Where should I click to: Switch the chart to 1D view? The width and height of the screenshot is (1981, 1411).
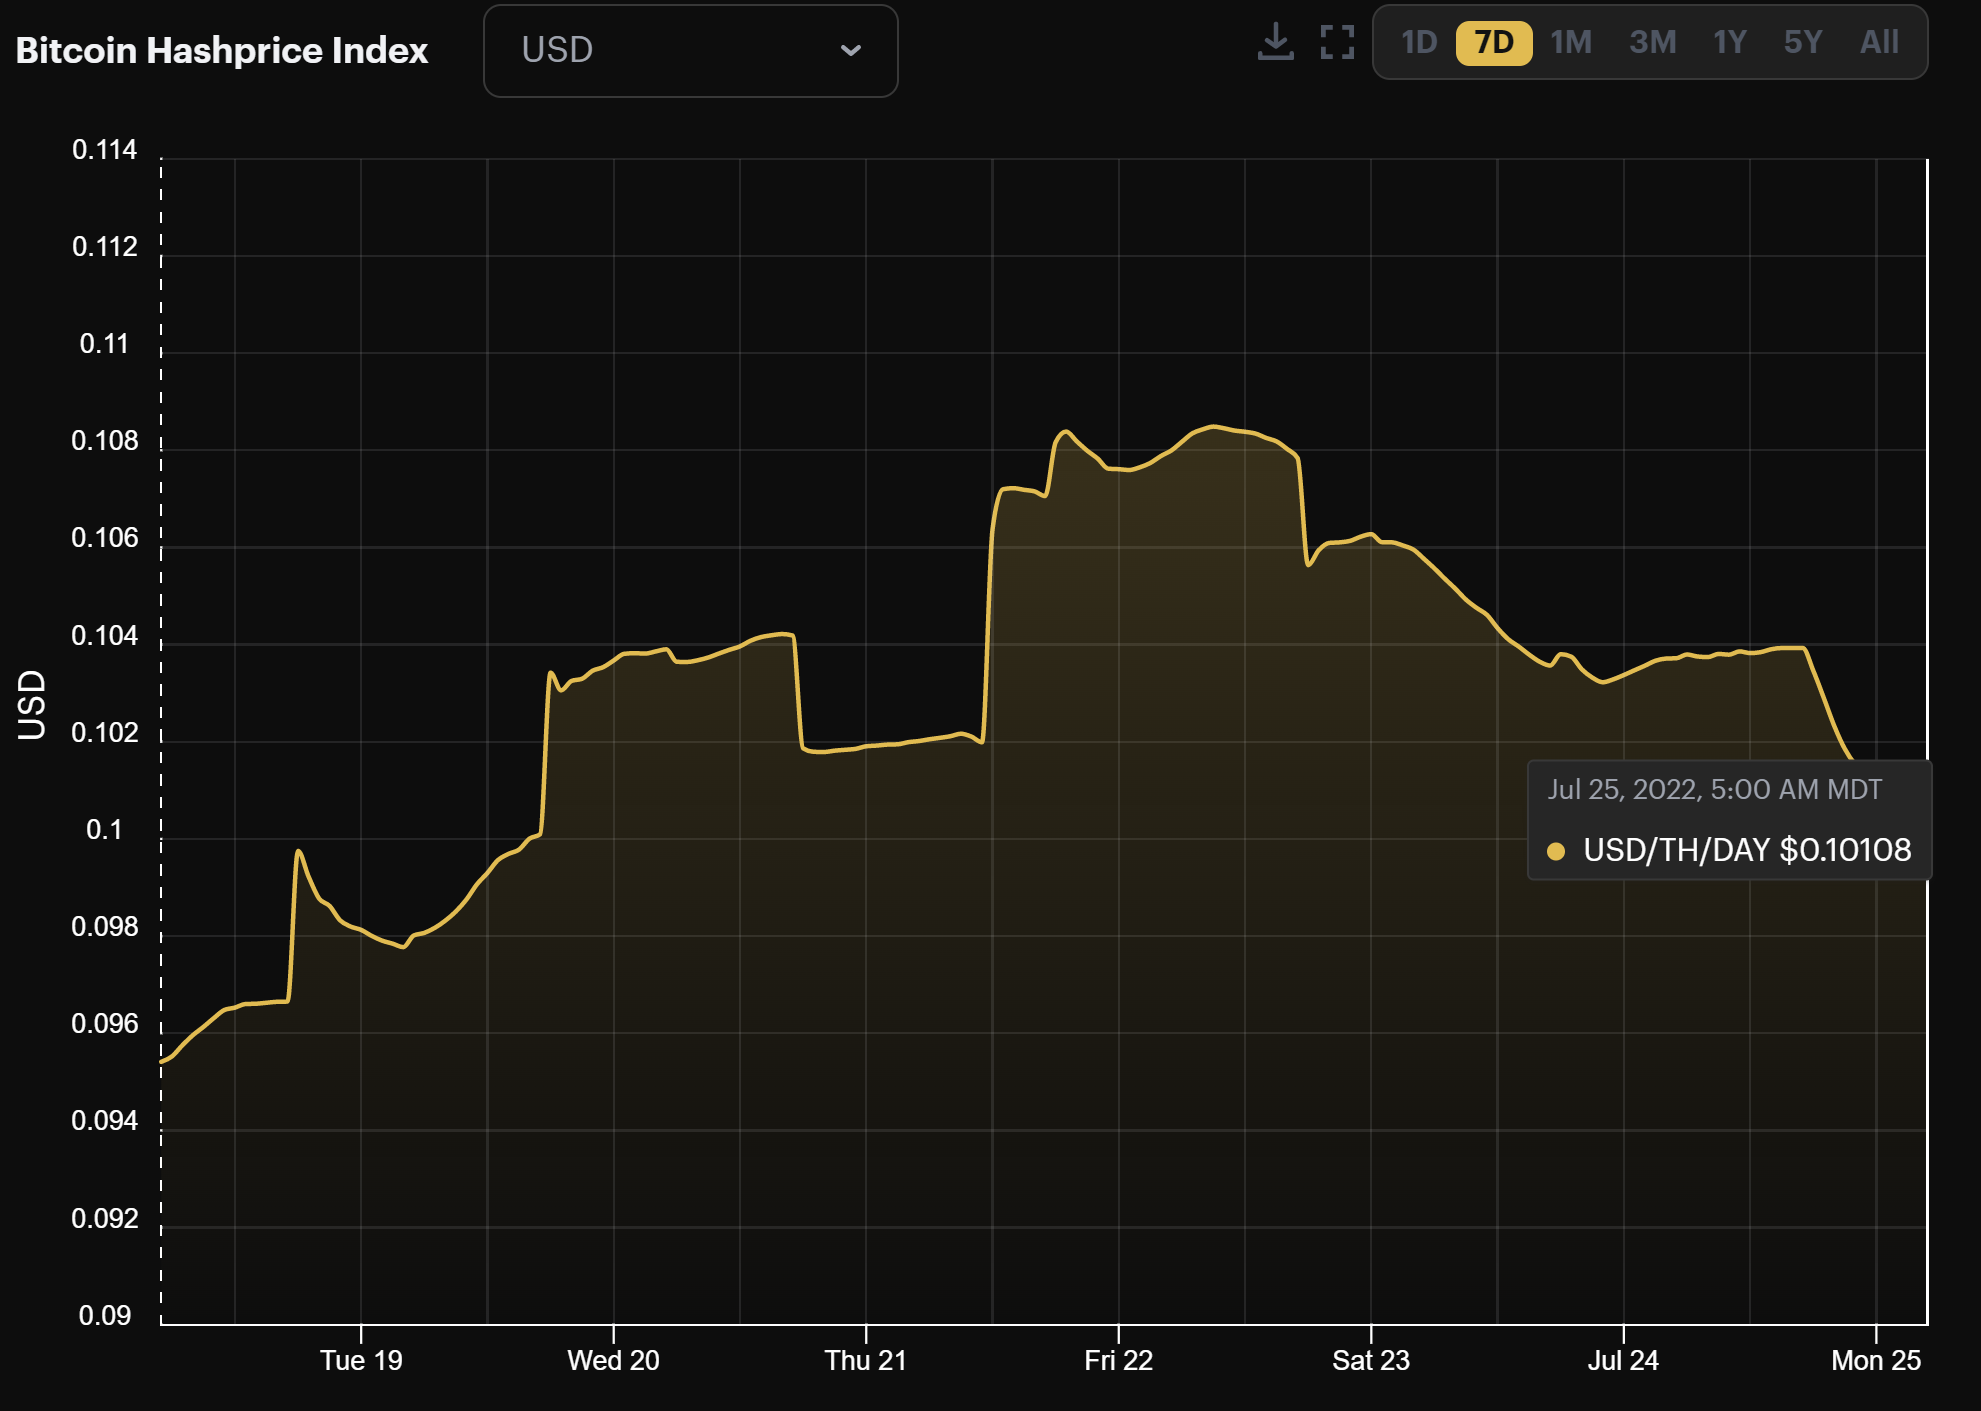1419,42
